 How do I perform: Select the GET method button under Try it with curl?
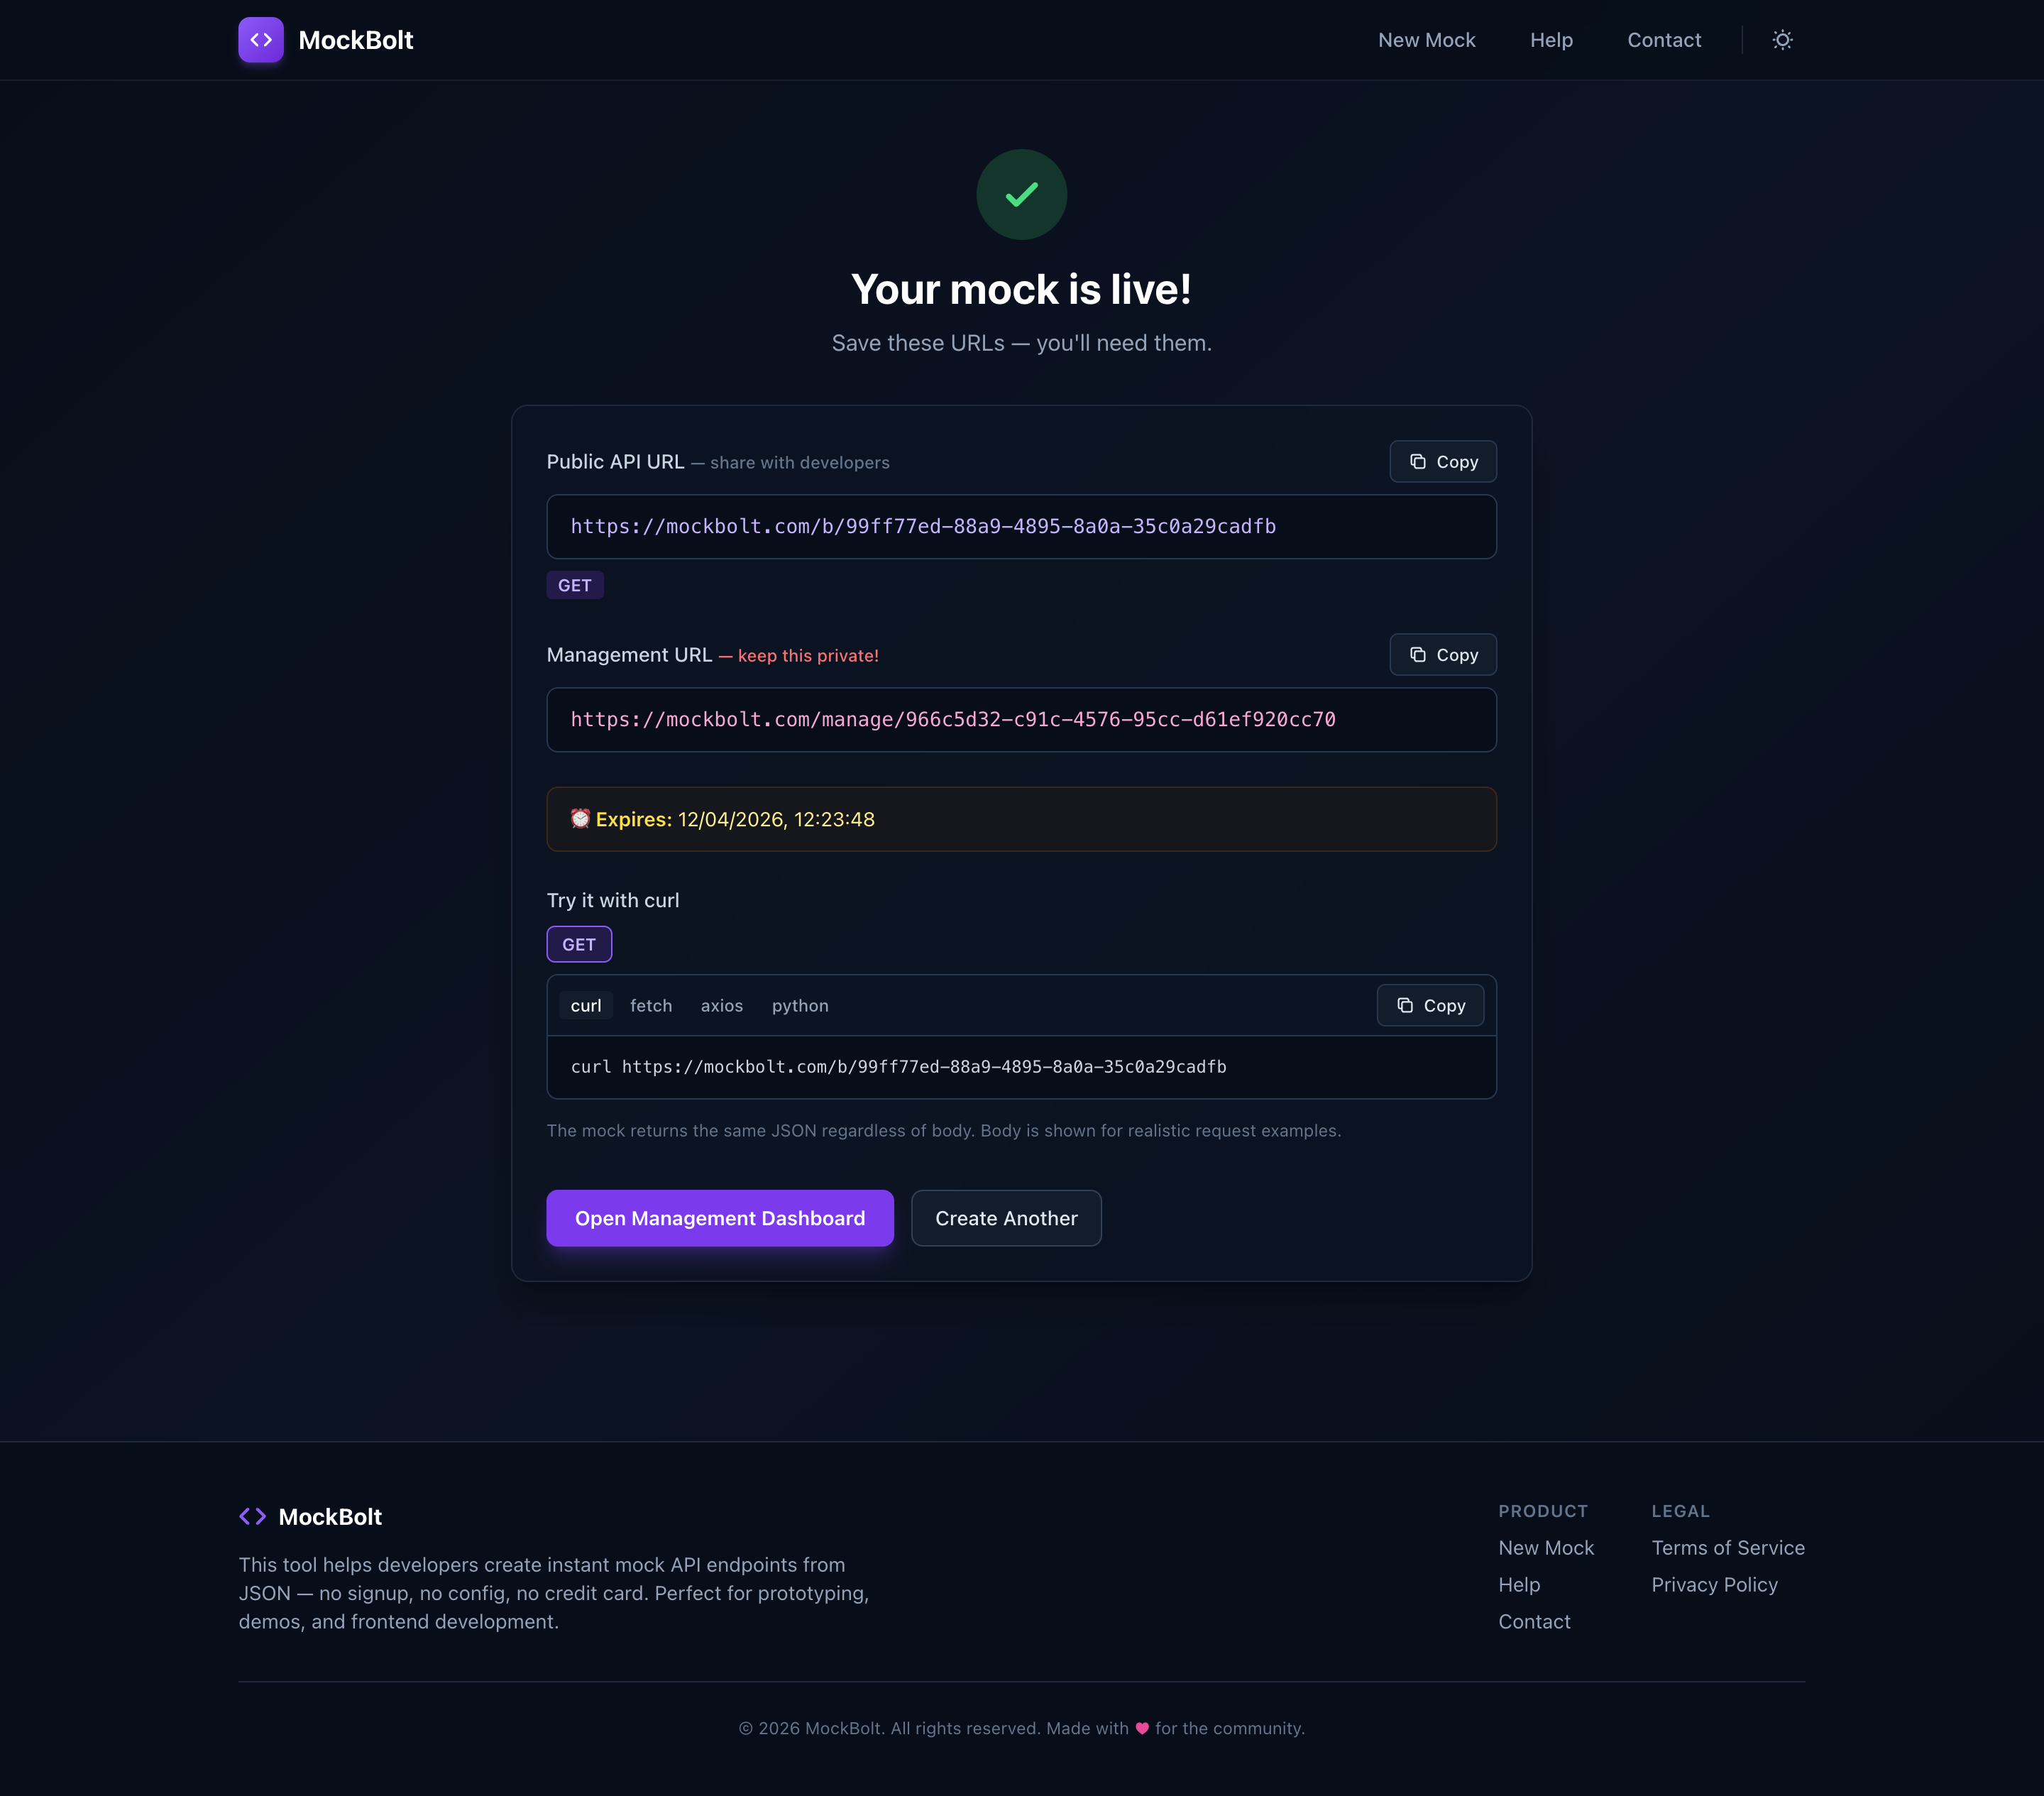(x=579, y=944)
